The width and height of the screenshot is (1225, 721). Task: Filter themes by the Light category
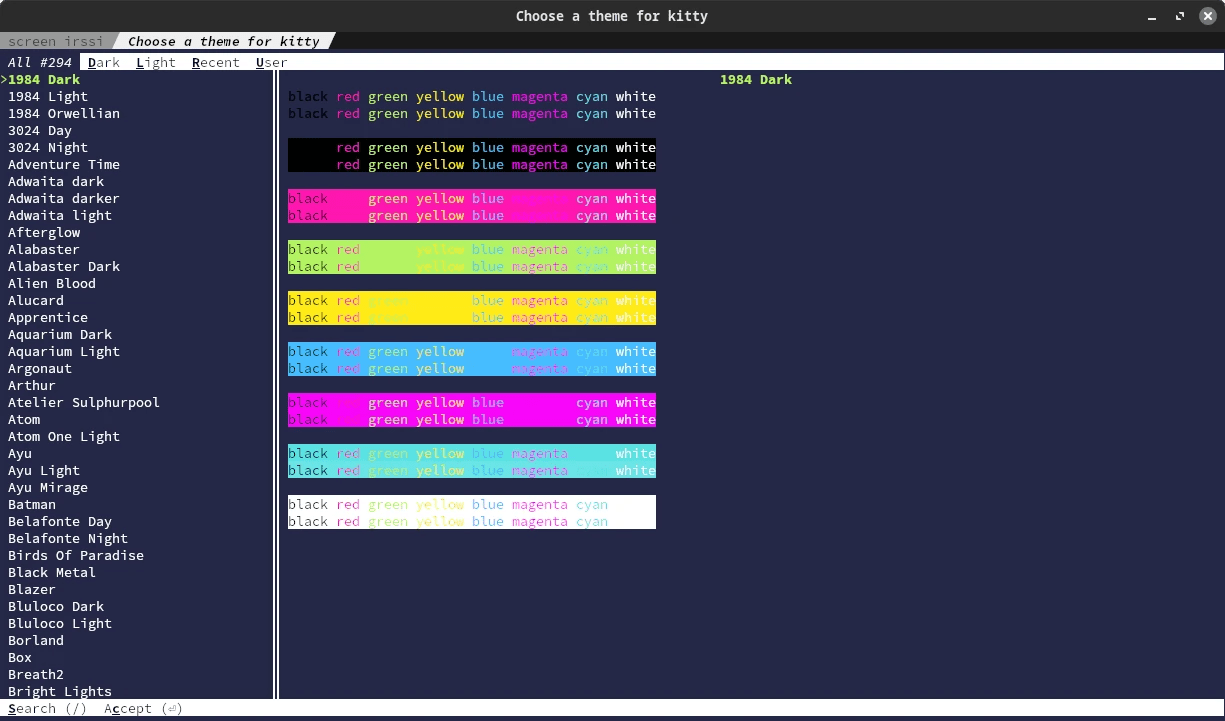point(156,62)
